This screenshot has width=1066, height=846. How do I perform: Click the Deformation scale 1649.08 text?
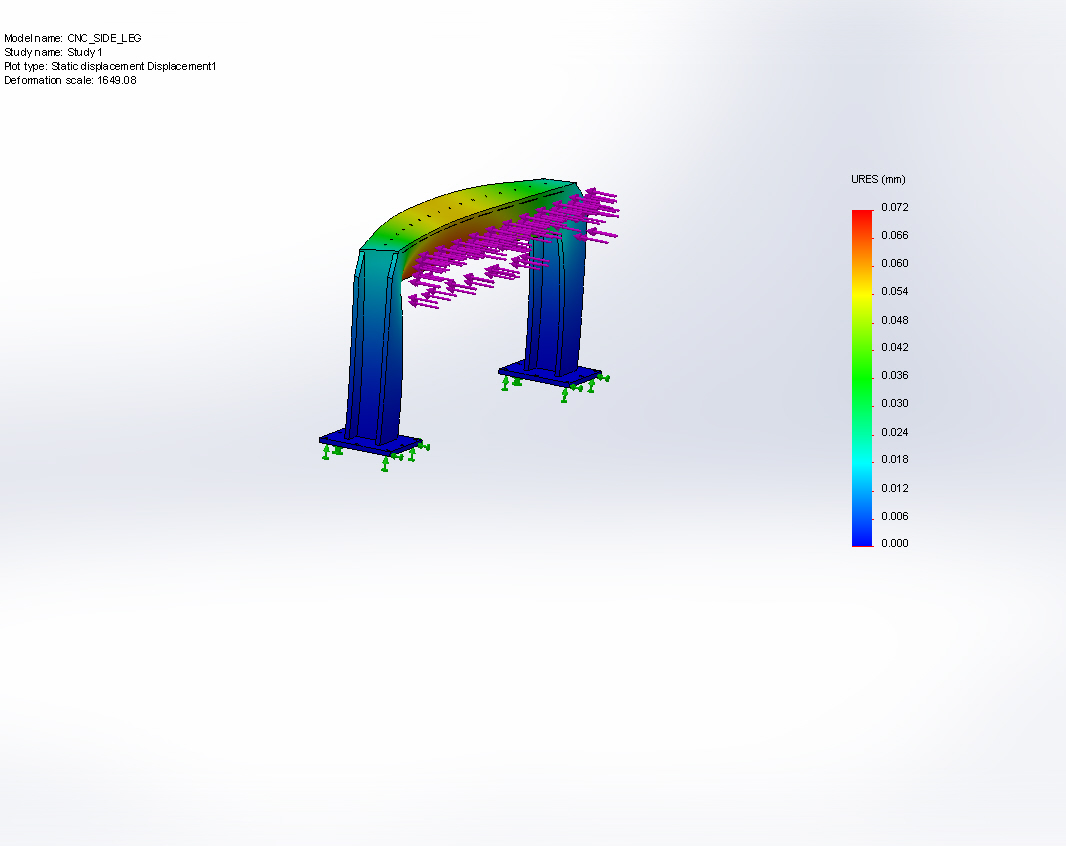(x=70, y=80)
